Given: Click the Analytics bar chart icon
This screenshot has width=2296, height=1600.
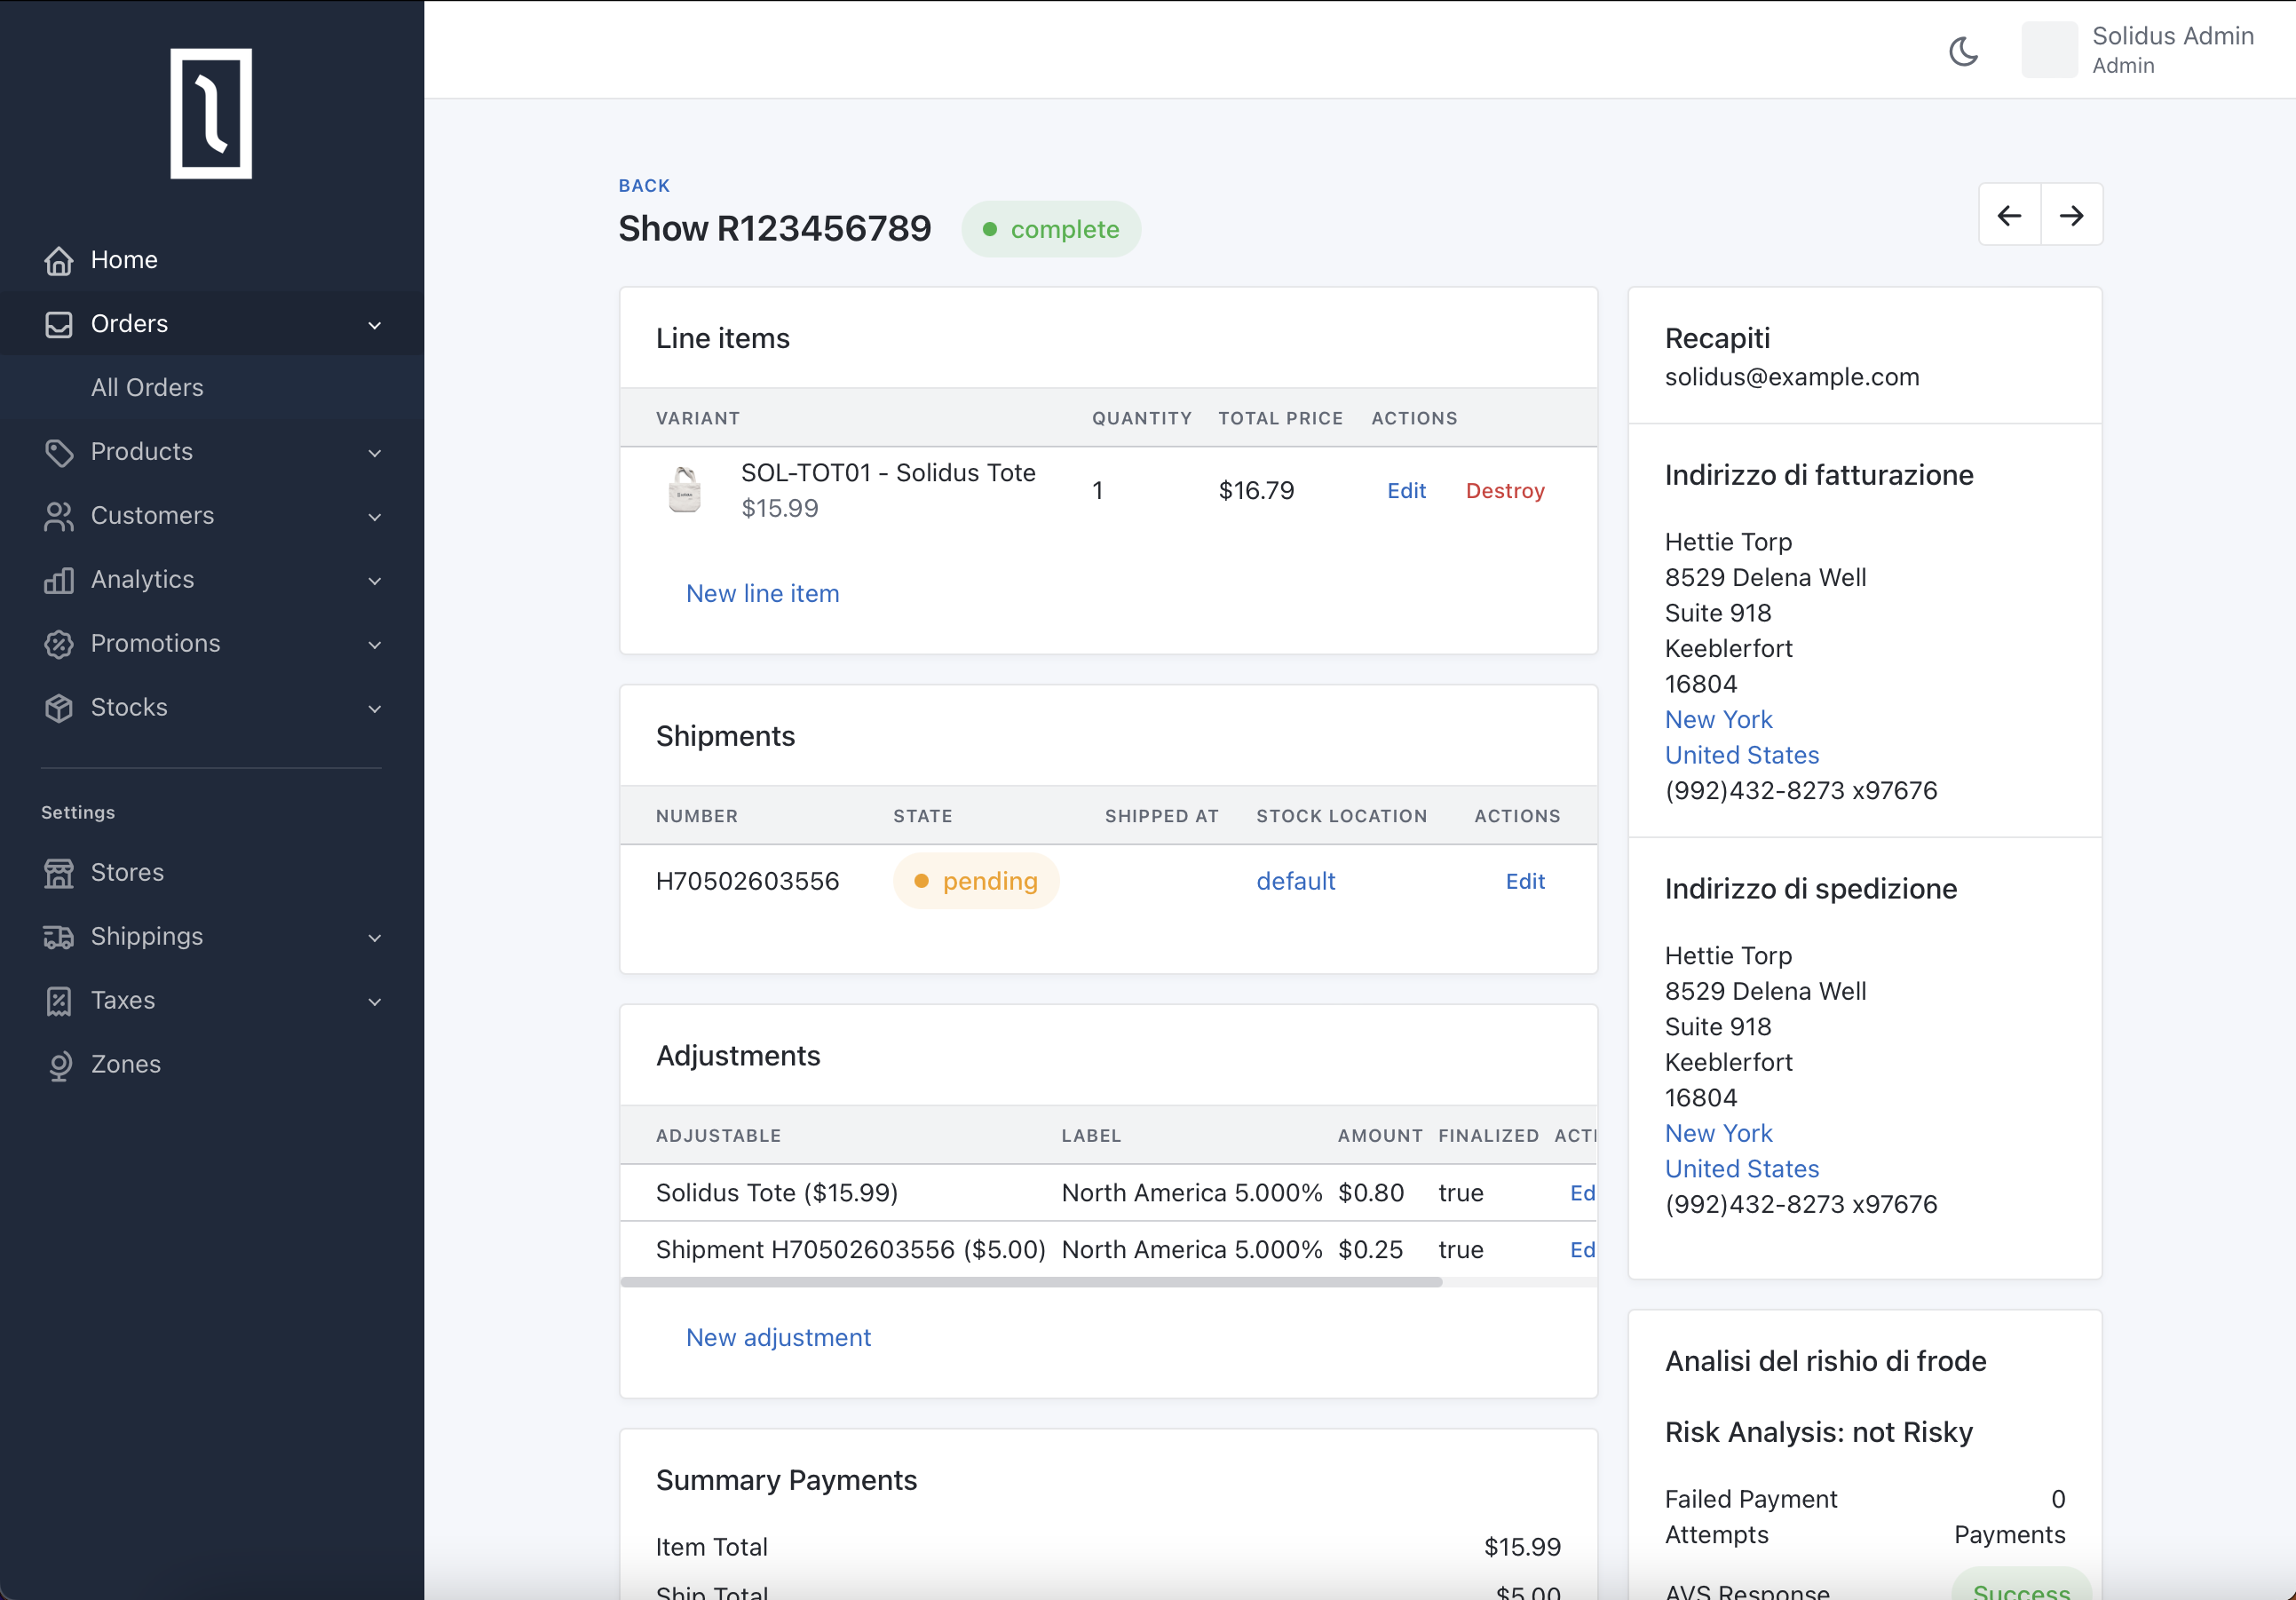Looking at the screenshot, I should (59, 580).
